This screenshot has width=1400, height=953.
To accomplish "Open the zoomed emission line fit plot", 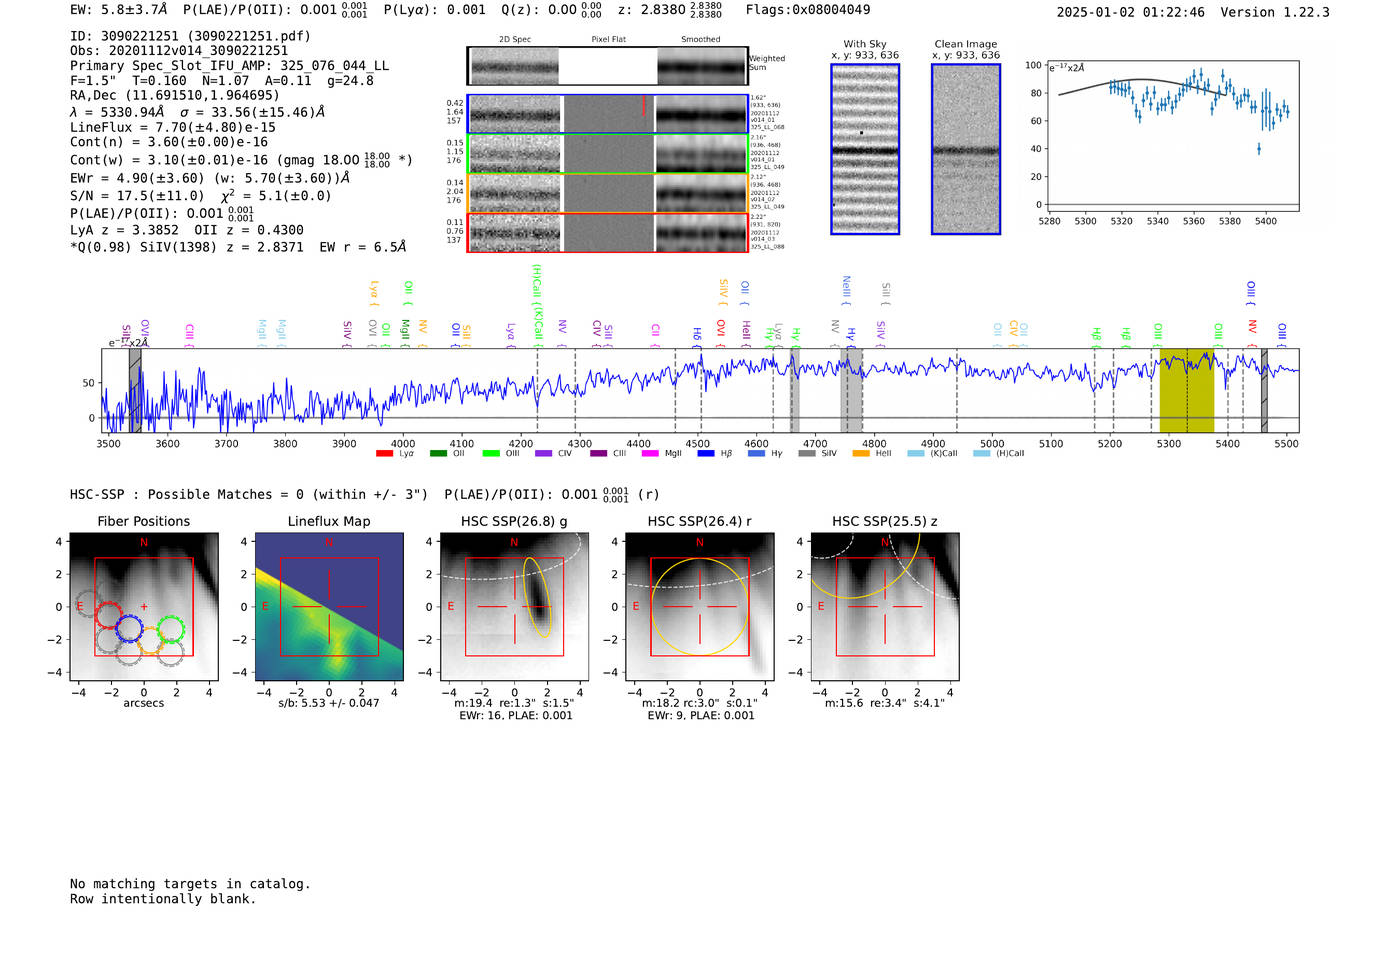I will coord(1174,138).
